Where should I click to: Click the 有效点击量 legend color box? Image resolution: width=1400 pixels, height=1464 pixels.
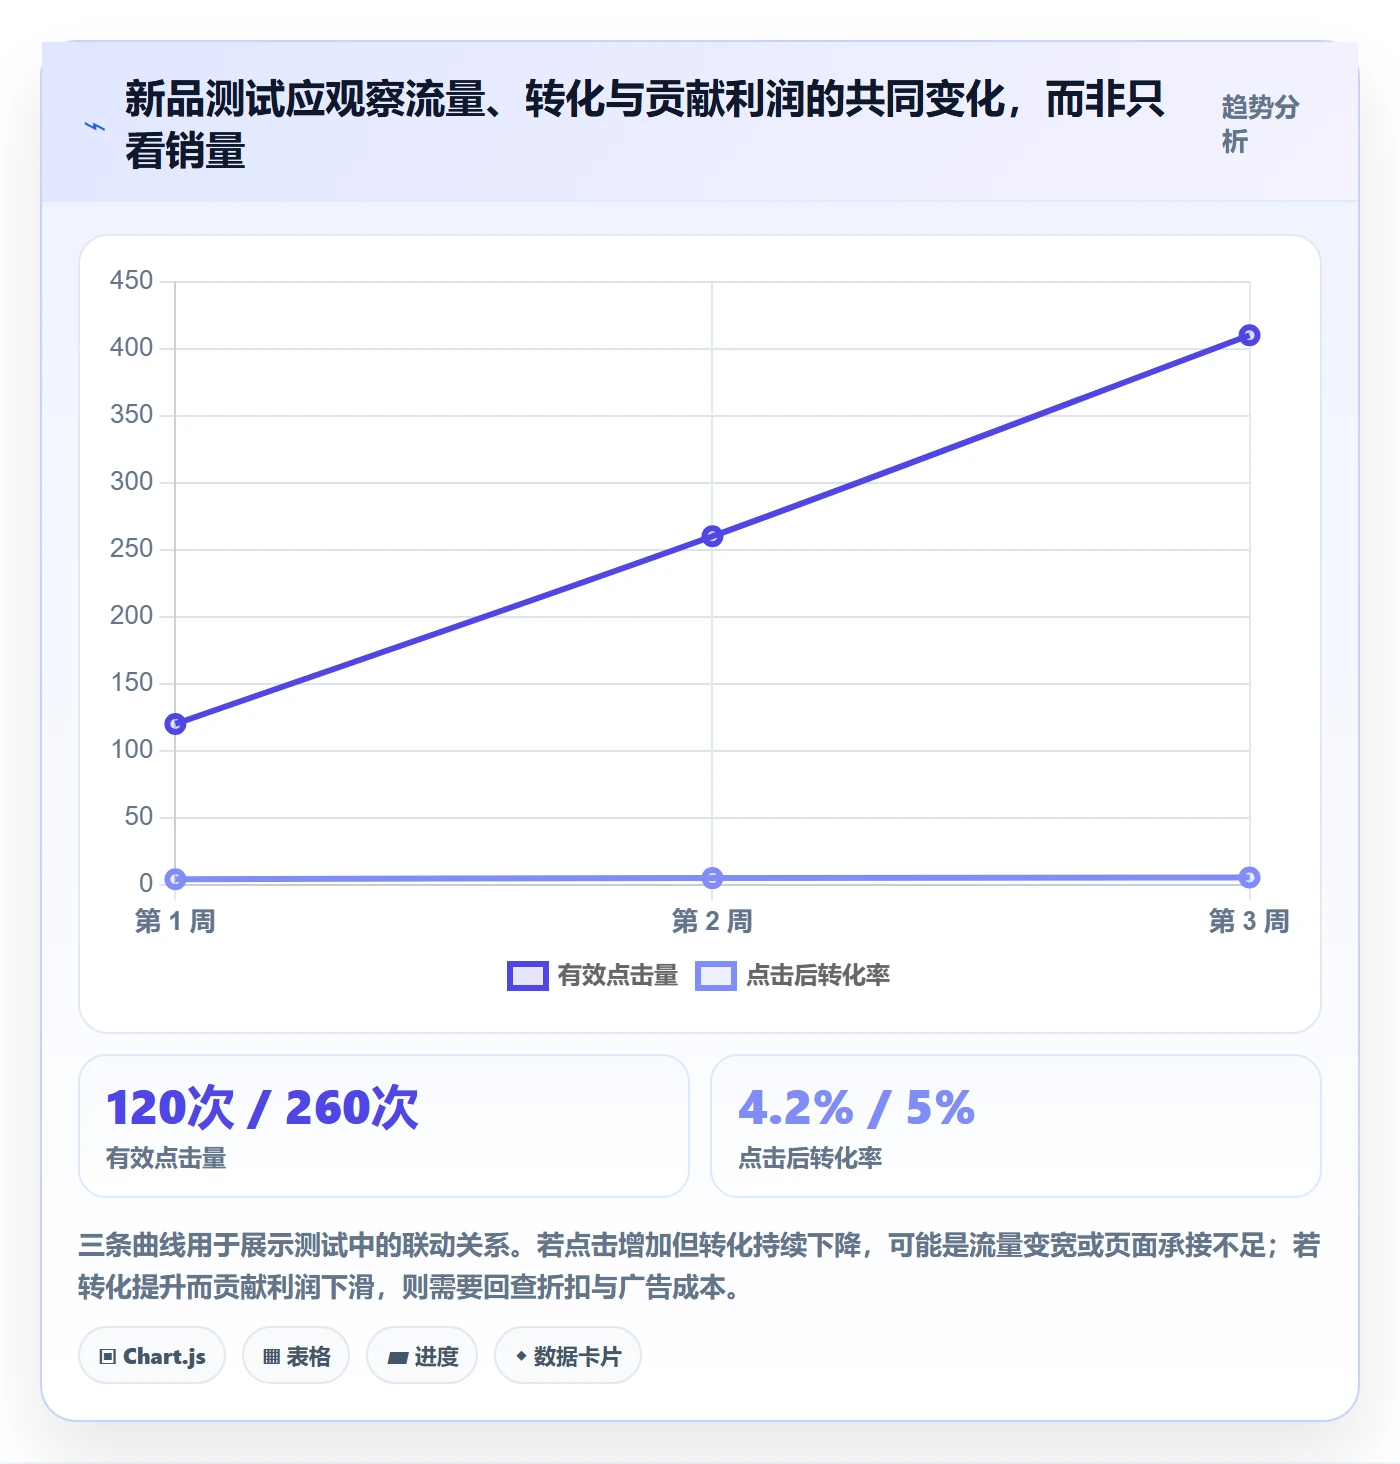[528, 975]
